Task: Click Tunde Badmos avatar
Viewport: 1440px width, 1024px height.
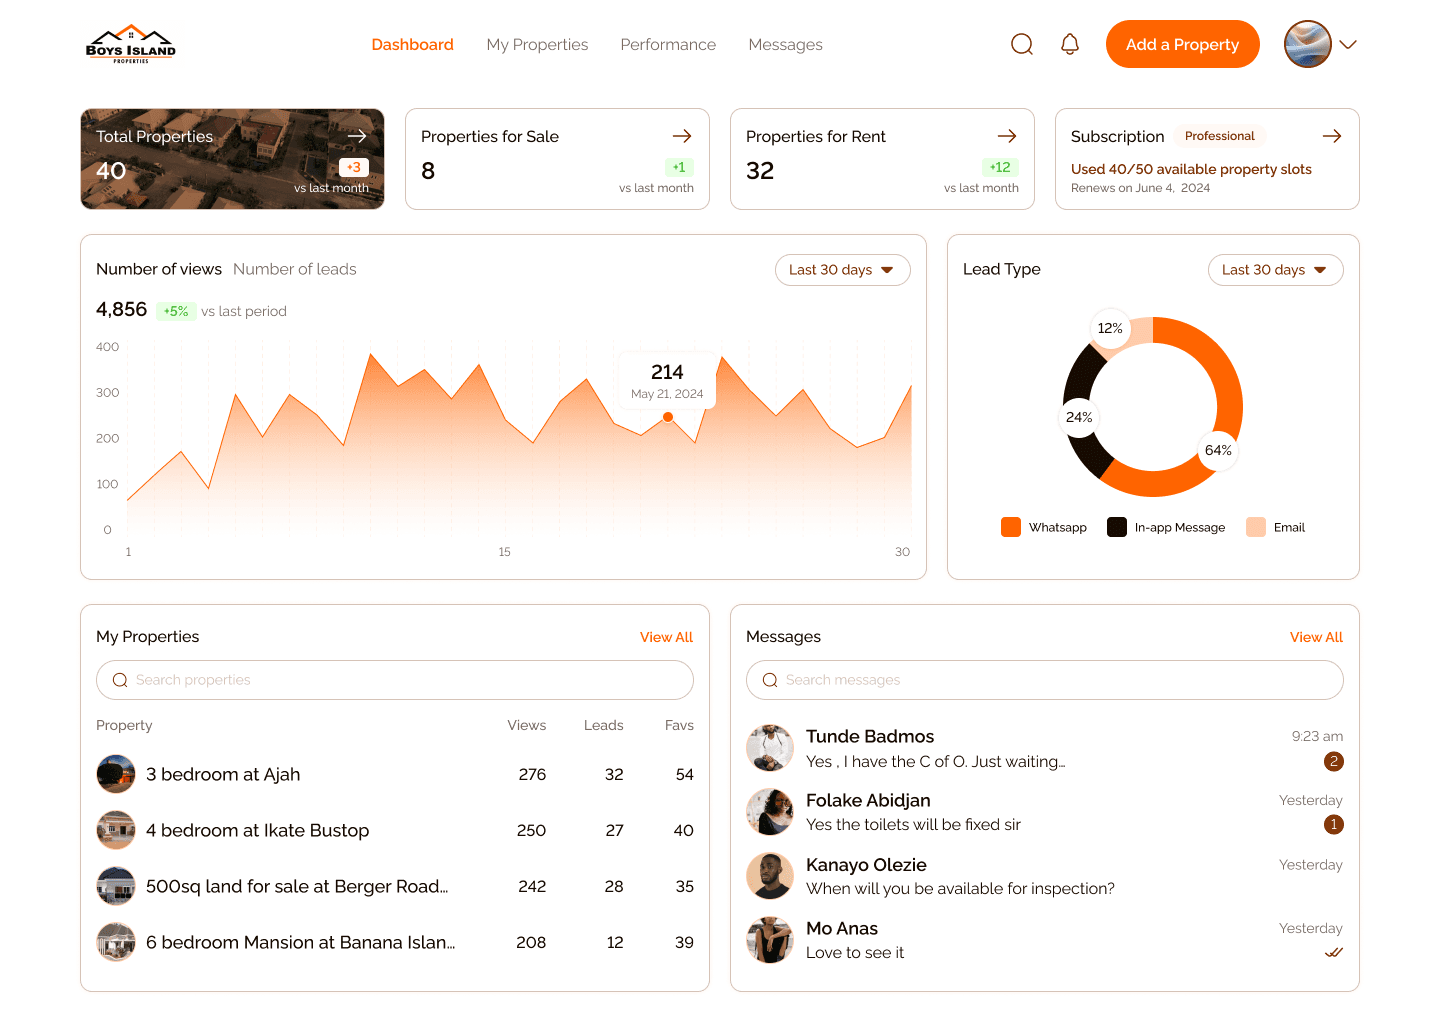Action: coord(770,748)
